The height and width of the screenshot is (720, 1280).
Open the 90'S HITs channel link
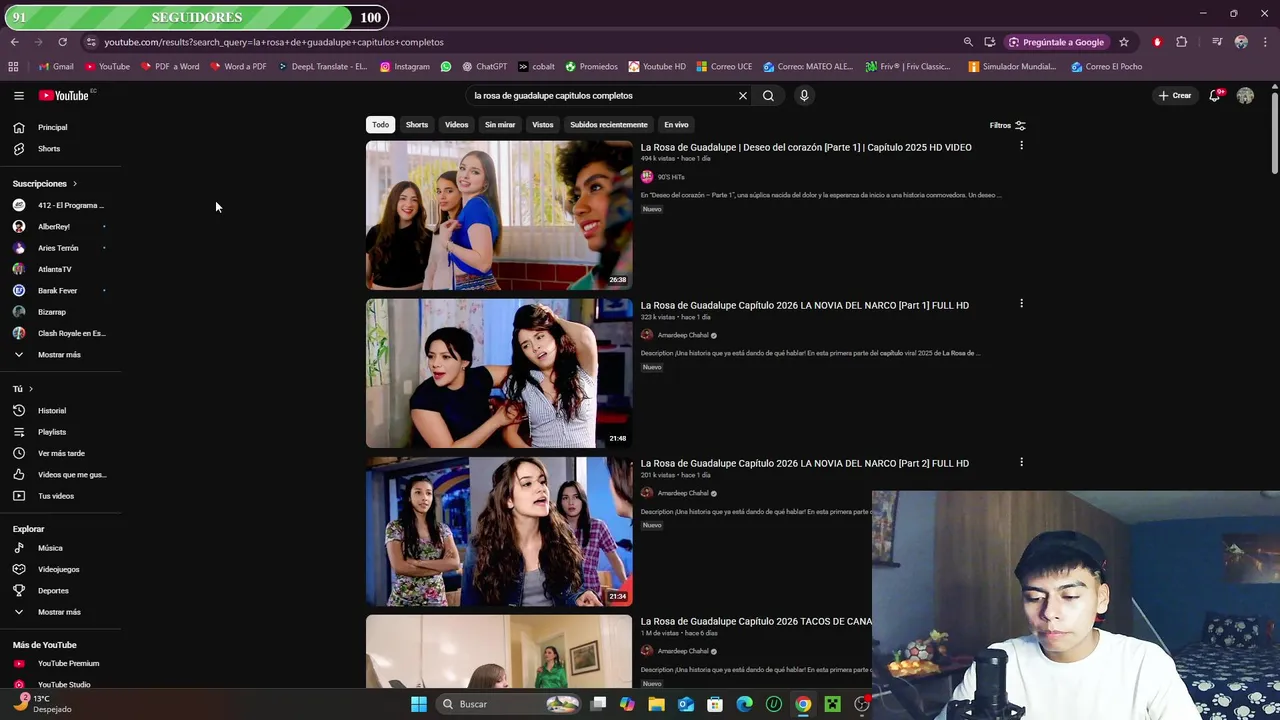pos(671,177)
